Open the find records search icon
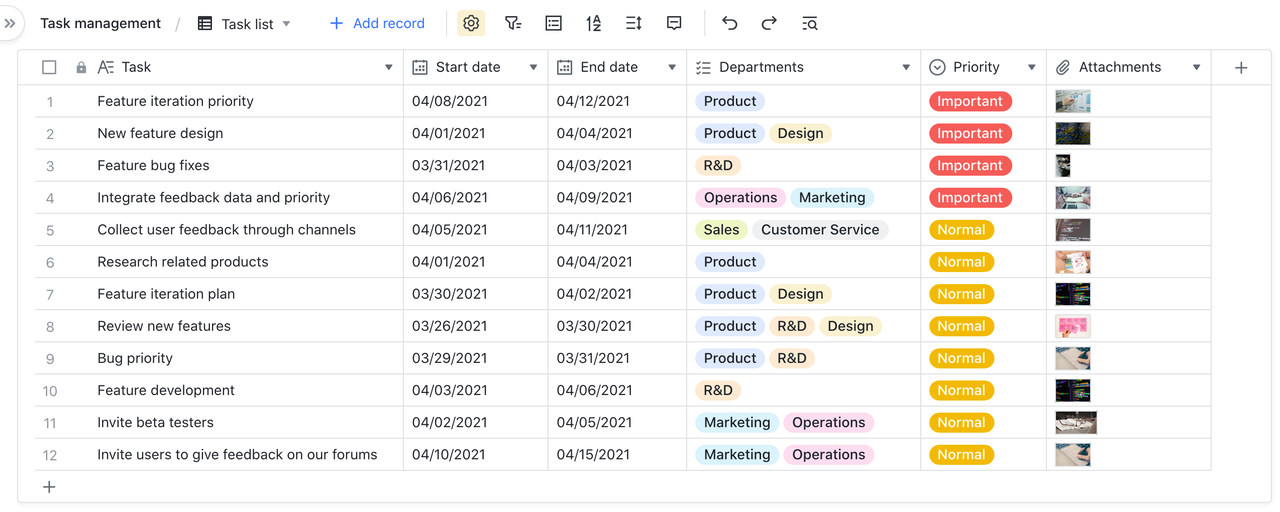This screenshot has height=512, width=1280. pos(810,23)
